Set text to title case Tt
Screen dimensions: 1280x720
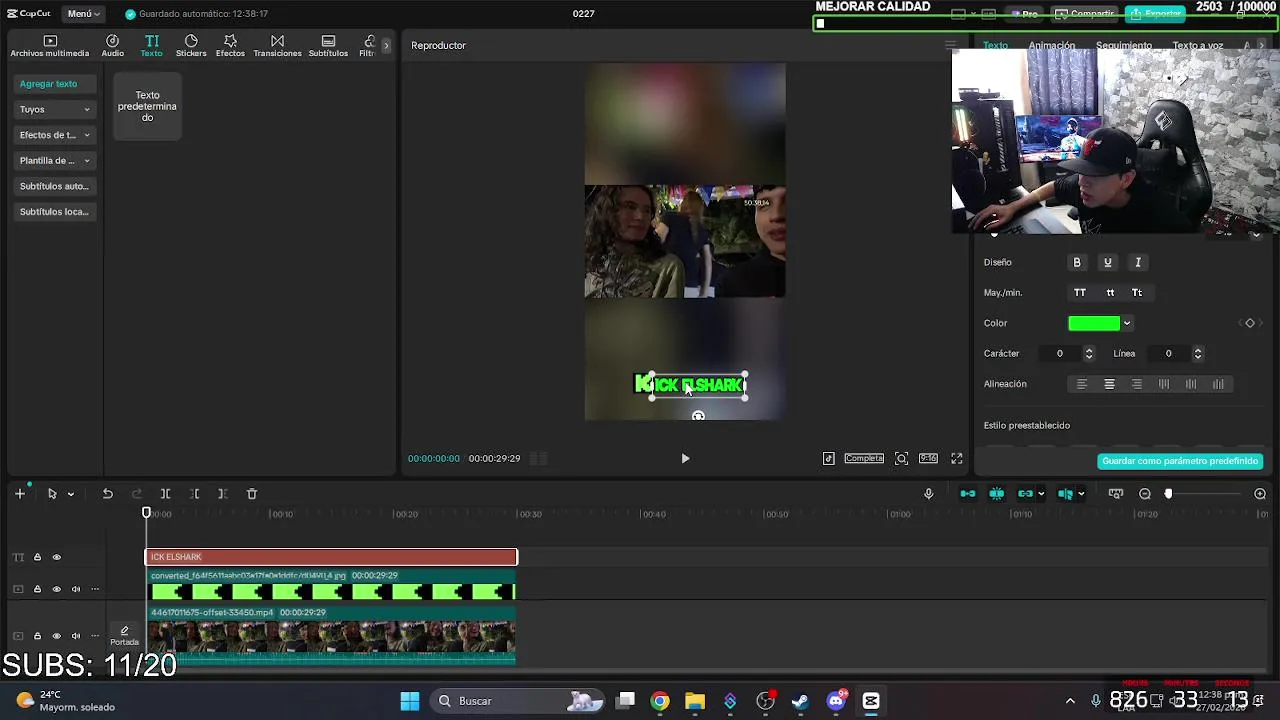pyautogui.click(x=1137, y=293)
